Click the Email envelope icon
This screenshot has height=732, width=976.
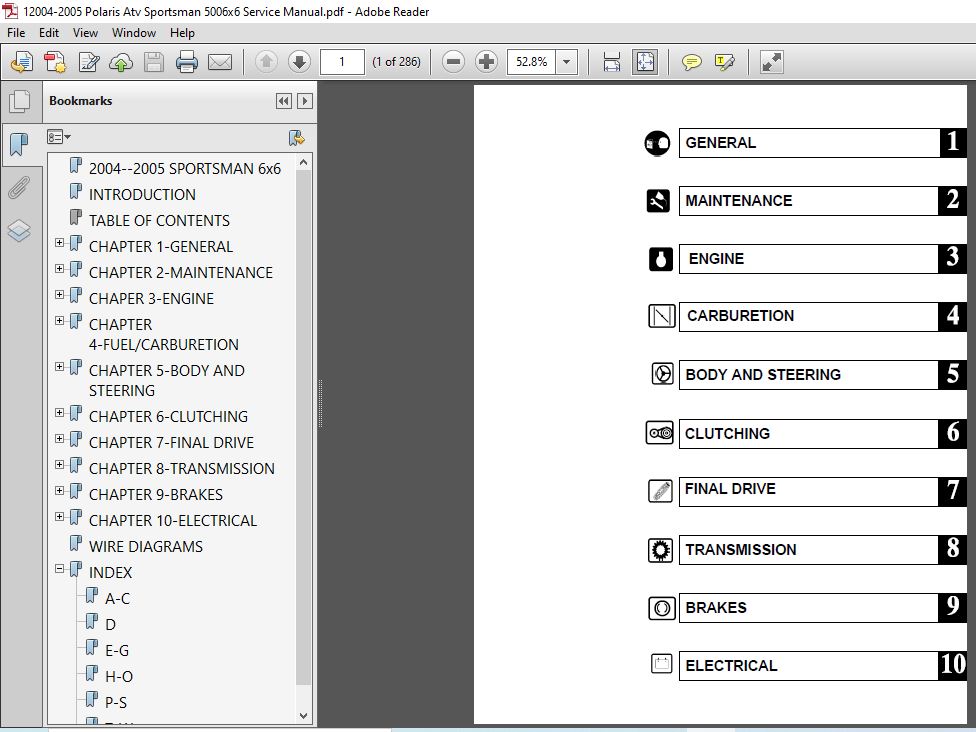[x=220, y=62]
